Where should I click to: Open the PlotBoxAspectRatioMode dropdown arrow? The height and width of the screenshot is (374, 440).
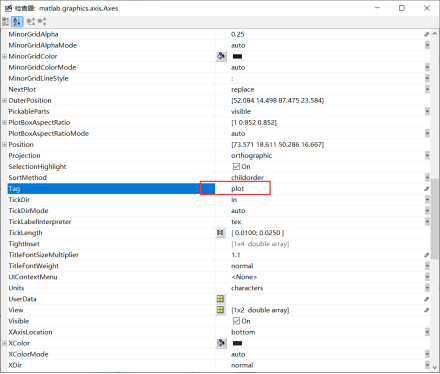click(427, 134)
